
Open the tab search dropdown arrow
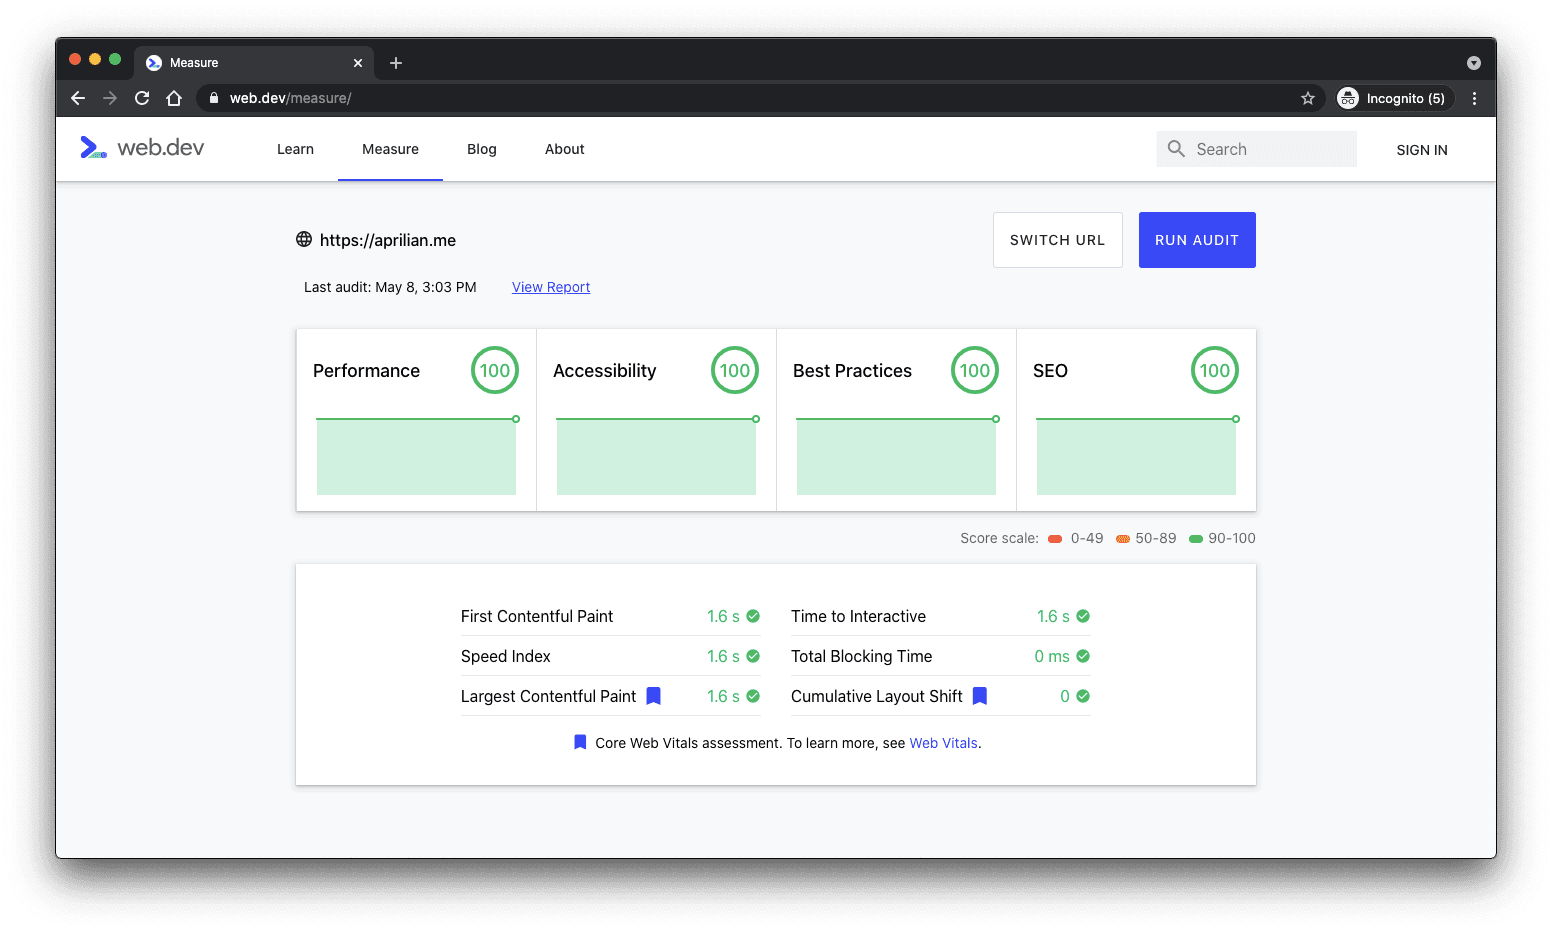tap(1474, 63)
